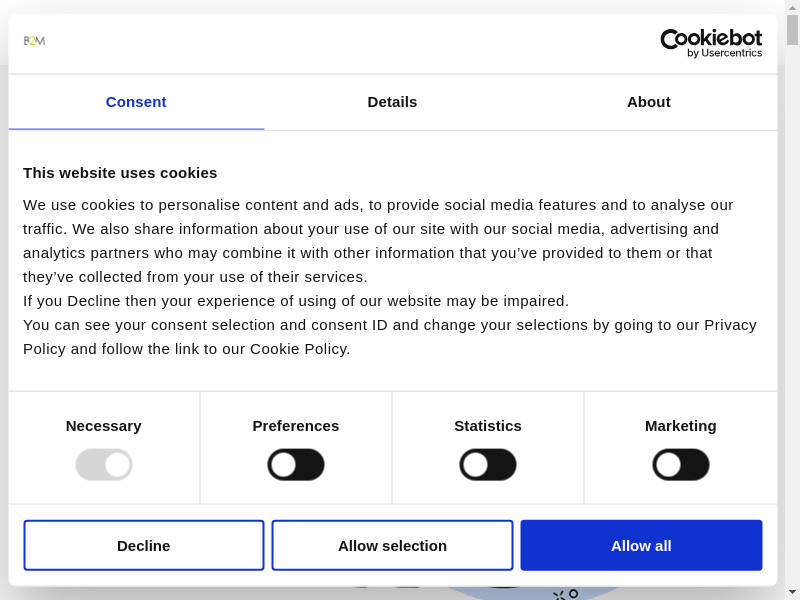The width and height of the screenshot is (800, 600).
Task: Click the Necessary category label
Action: (x=104, y=425)
